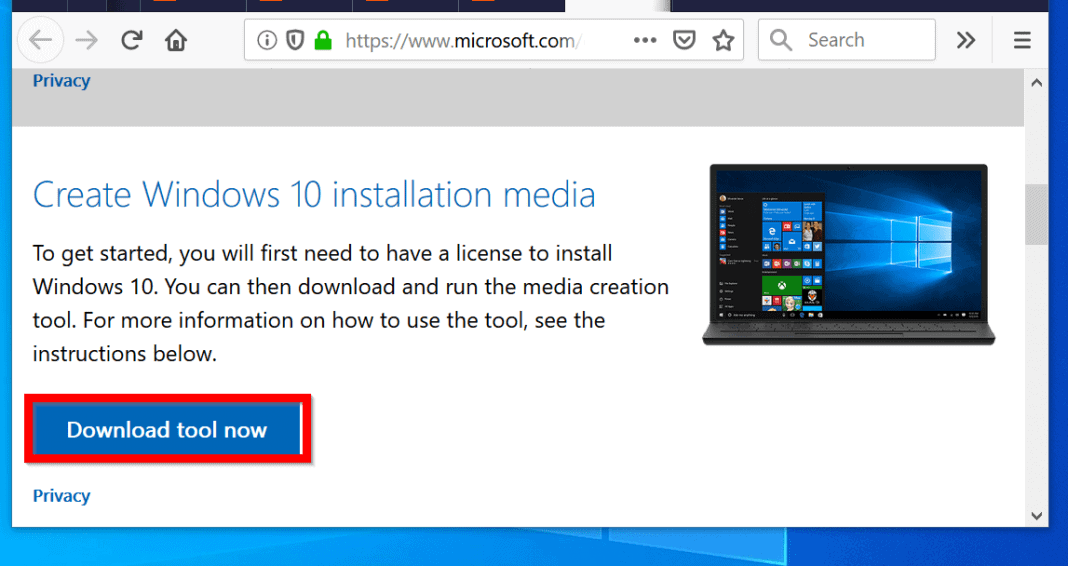Open the Firefox hamburger menu
1068x566 pixels.
coord(1022,40)
